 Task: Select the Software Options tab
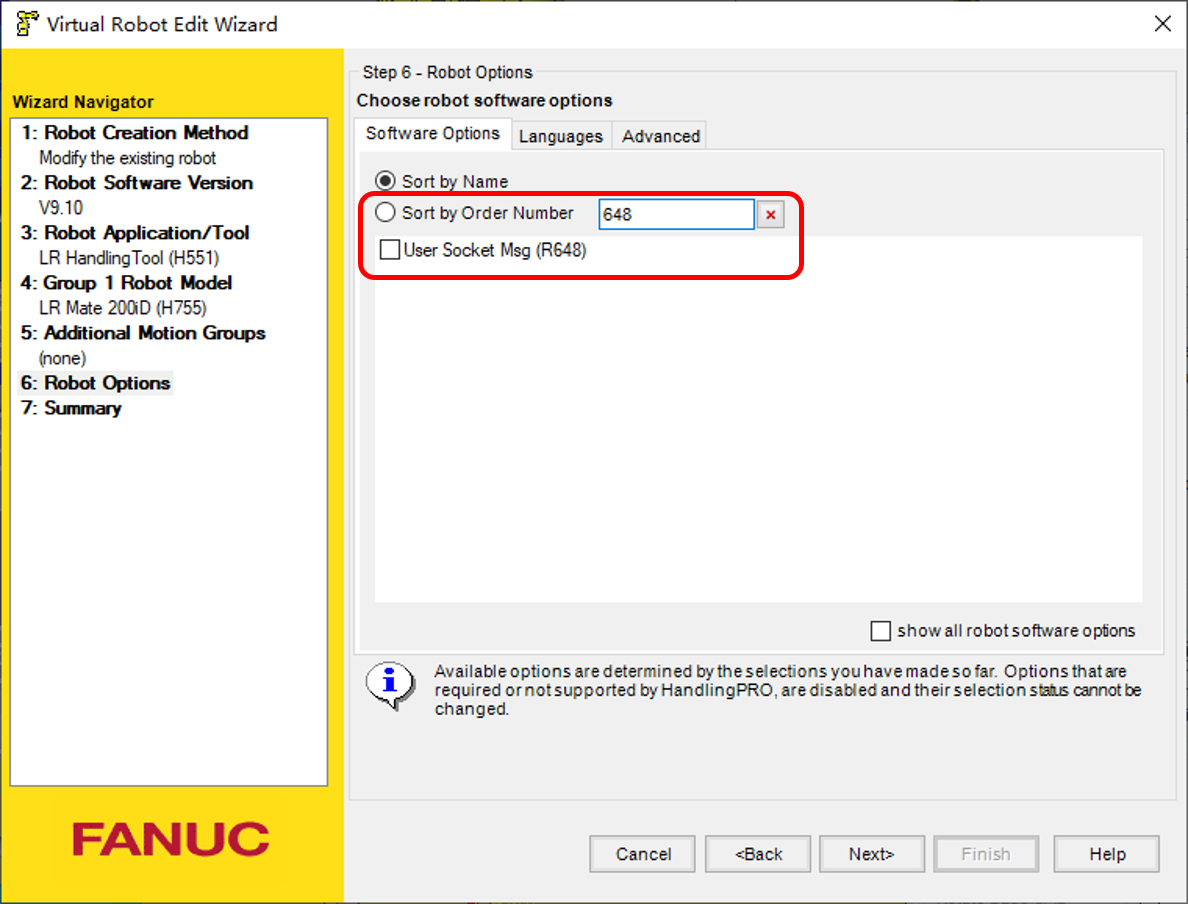click(x=432, y=134)
